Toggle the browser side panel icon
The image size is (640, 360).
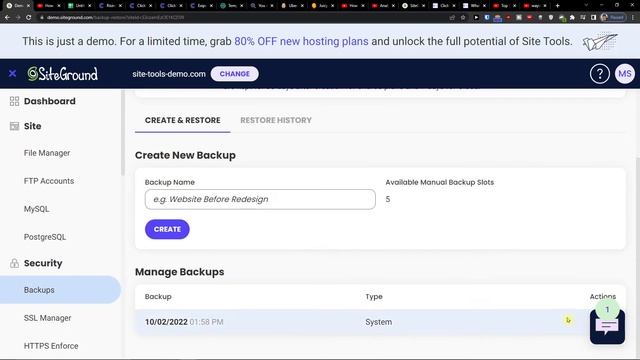tap(593, 18)
